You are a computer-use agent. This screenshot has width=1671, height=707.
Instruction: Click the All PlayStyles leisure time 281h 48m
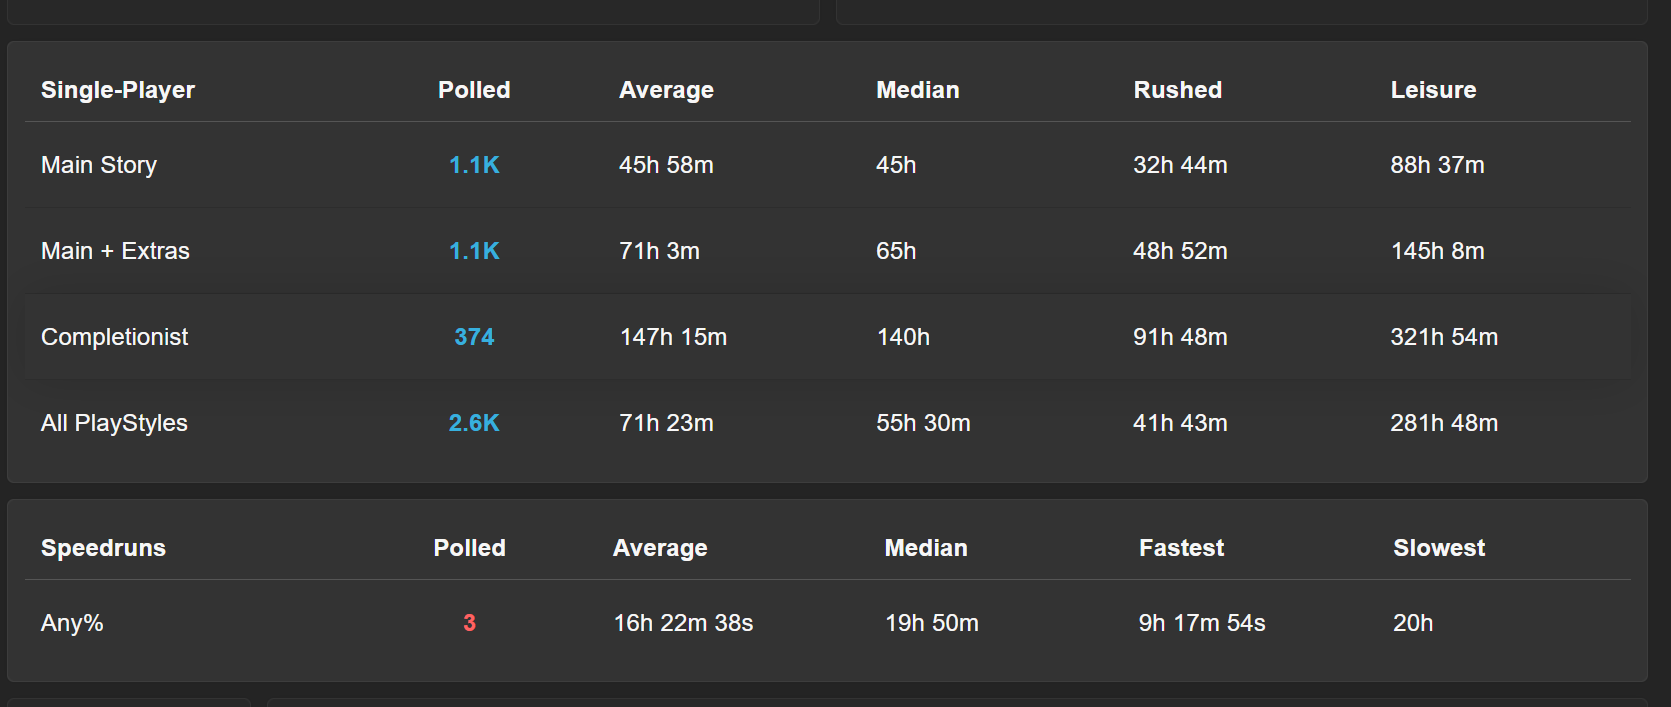(1444, 423)
